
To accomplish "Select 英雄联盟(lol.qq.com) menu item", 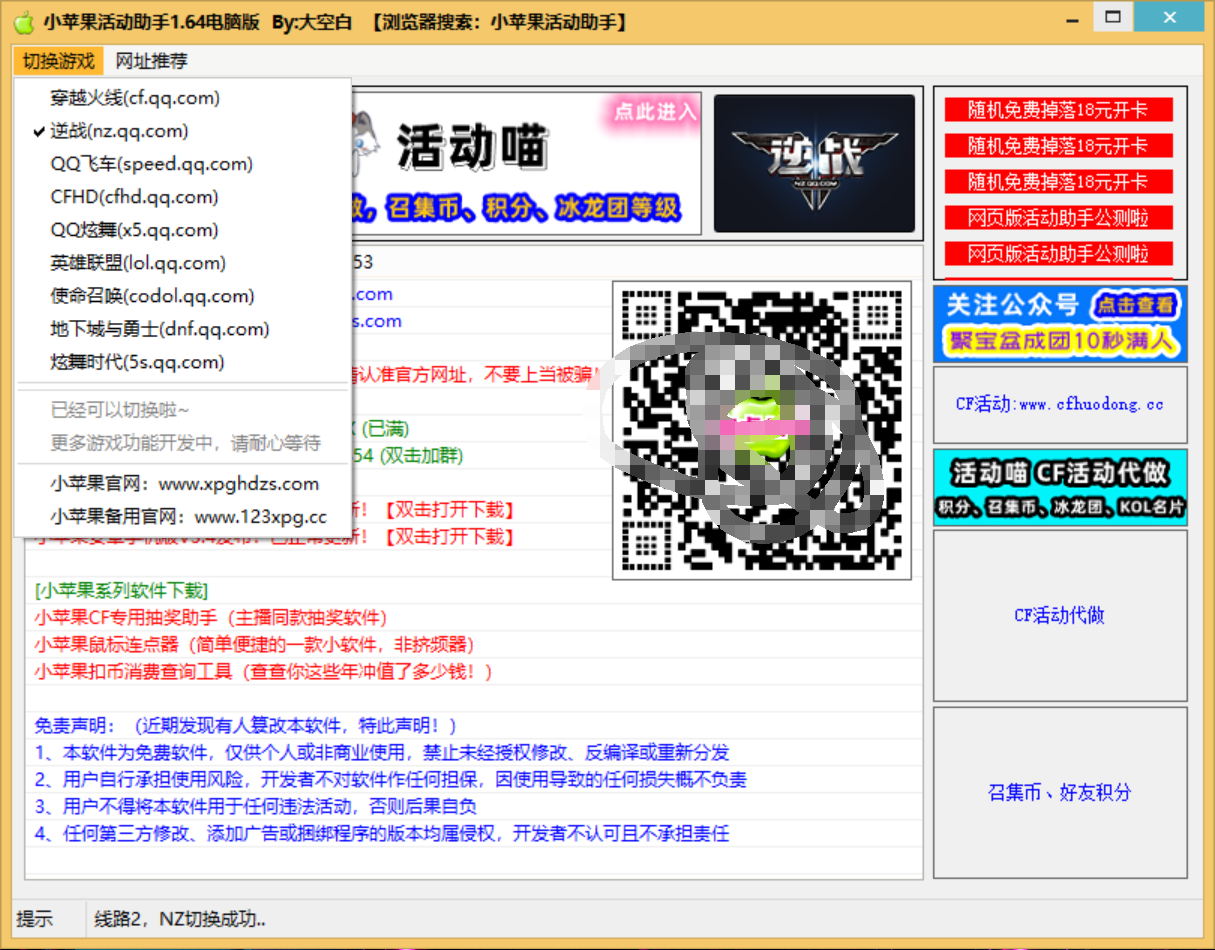I will pyautogui.click(x=184, y=263).
